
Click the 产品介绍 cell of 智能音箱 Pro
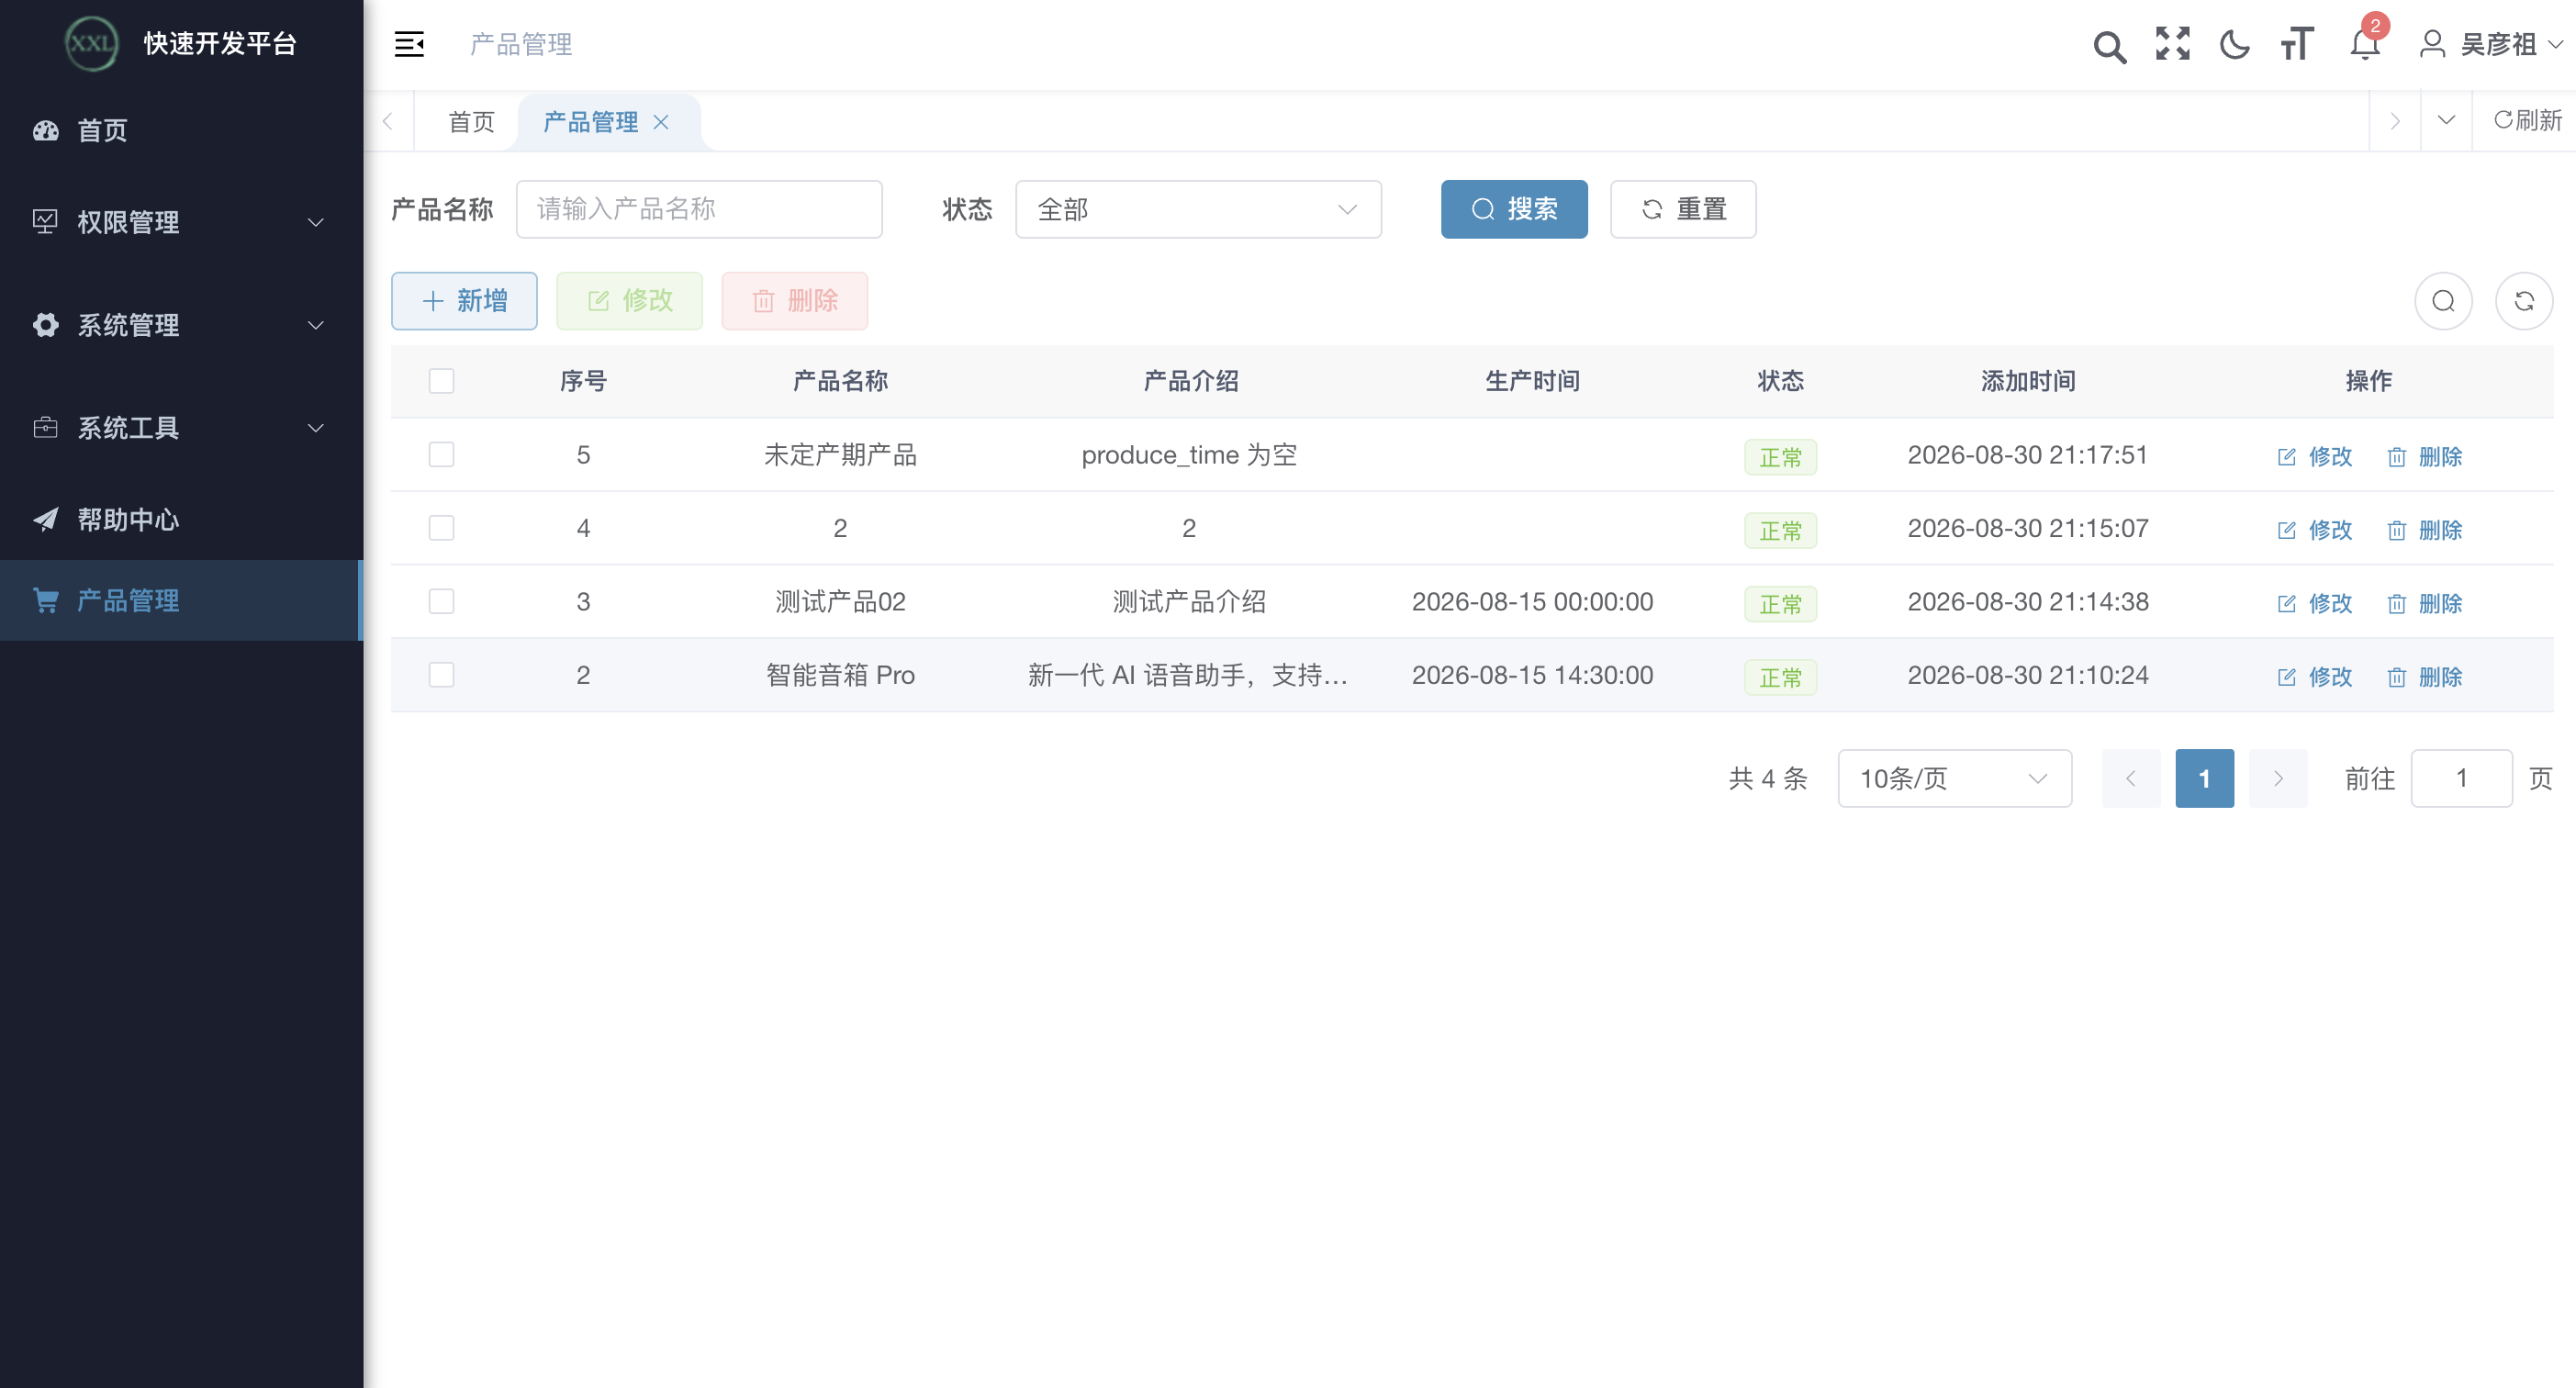1189,675
